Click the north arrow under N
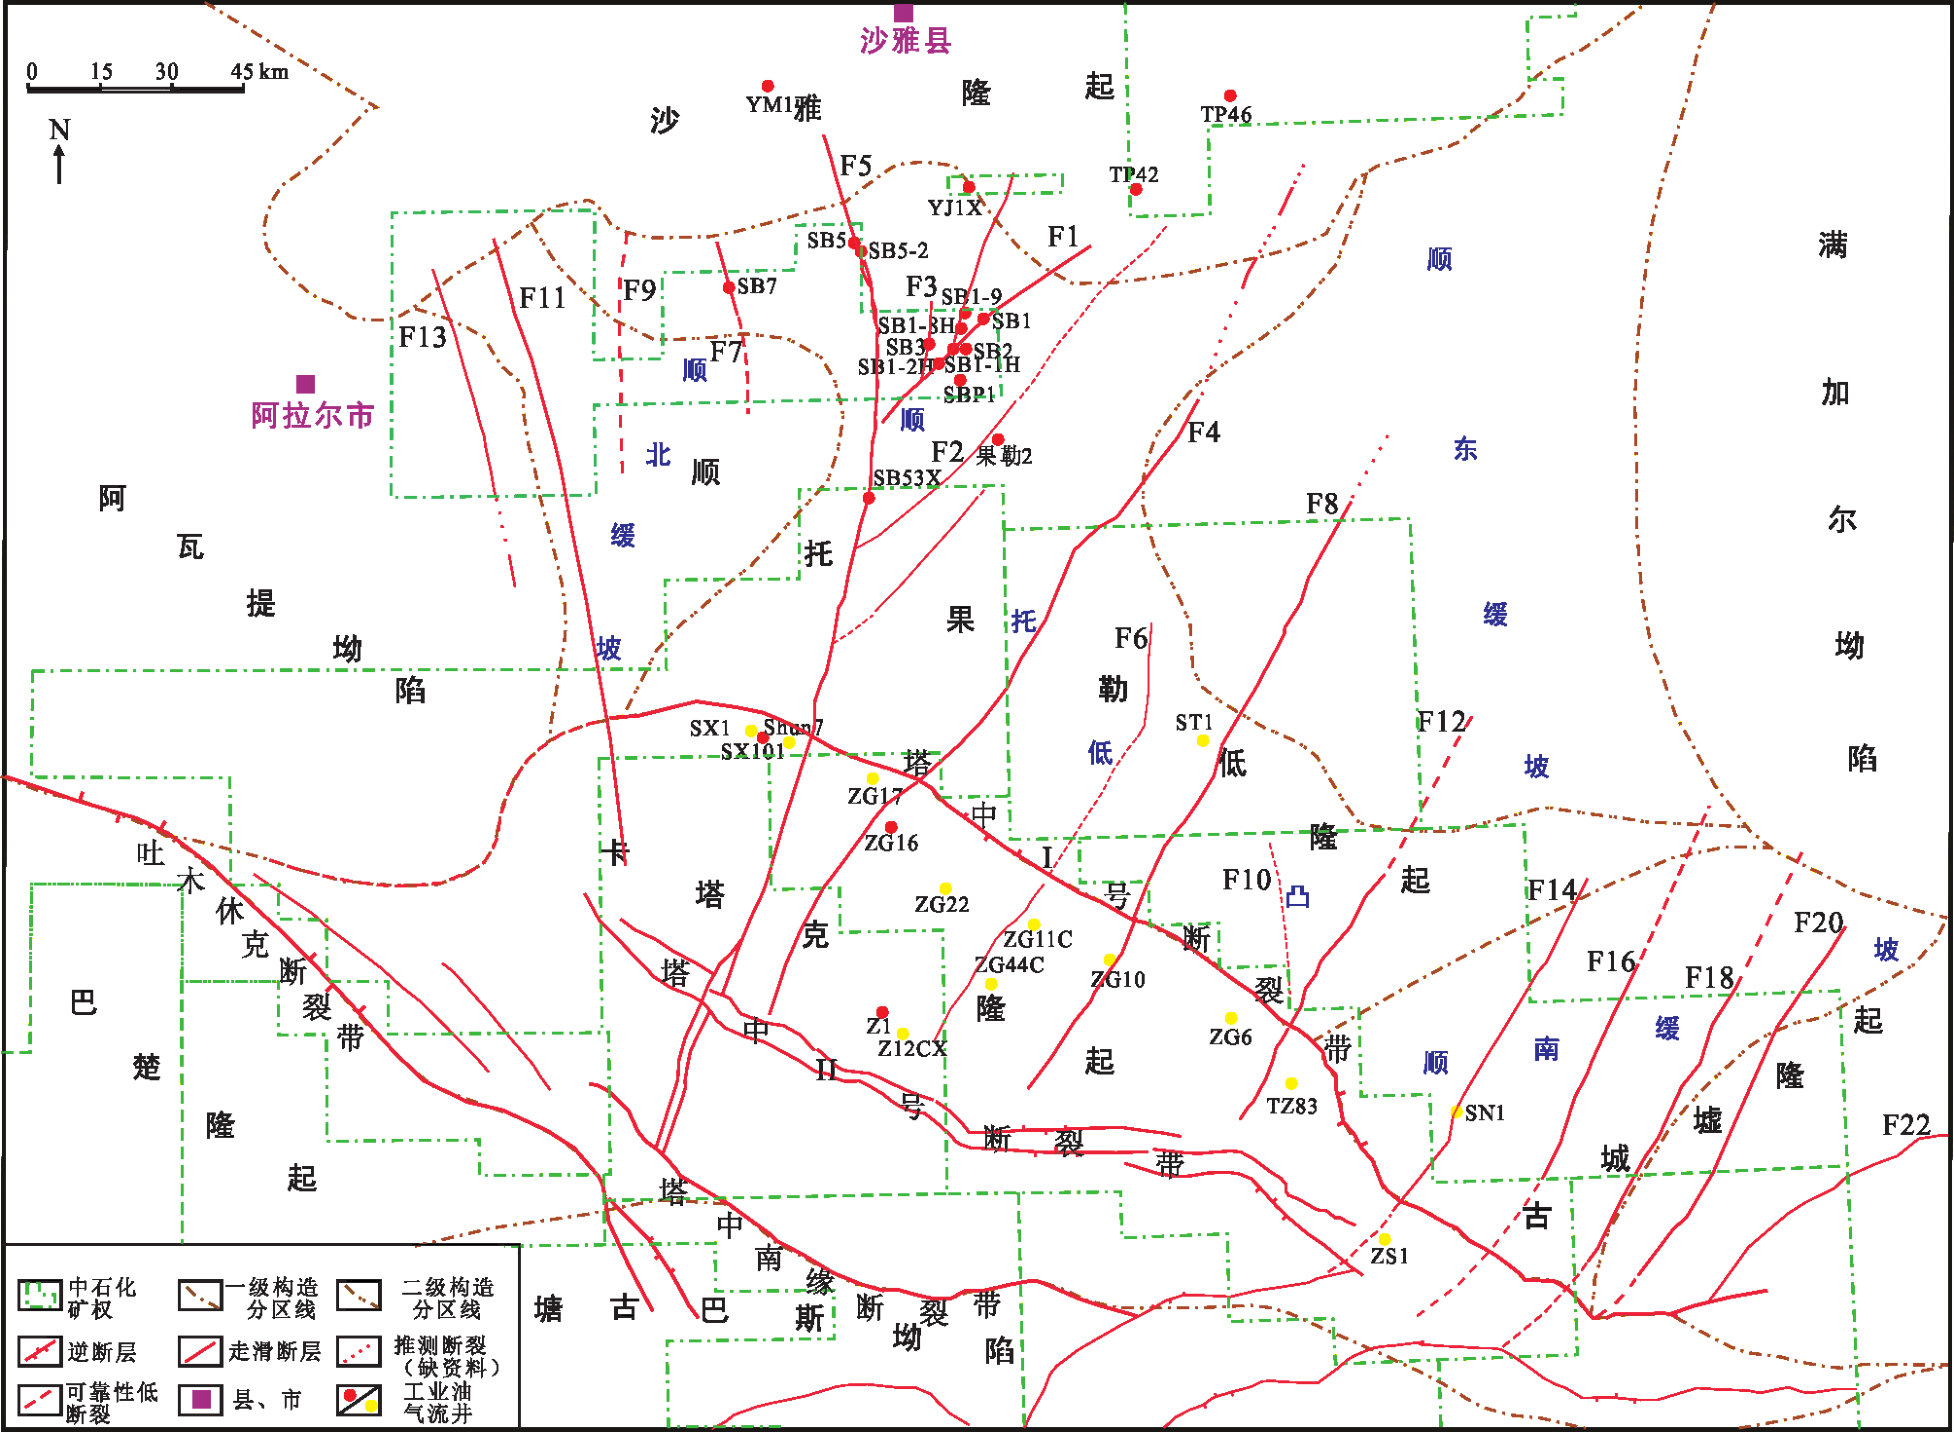This screenshot has height=1432, width=1954. [x=59, y=164]
